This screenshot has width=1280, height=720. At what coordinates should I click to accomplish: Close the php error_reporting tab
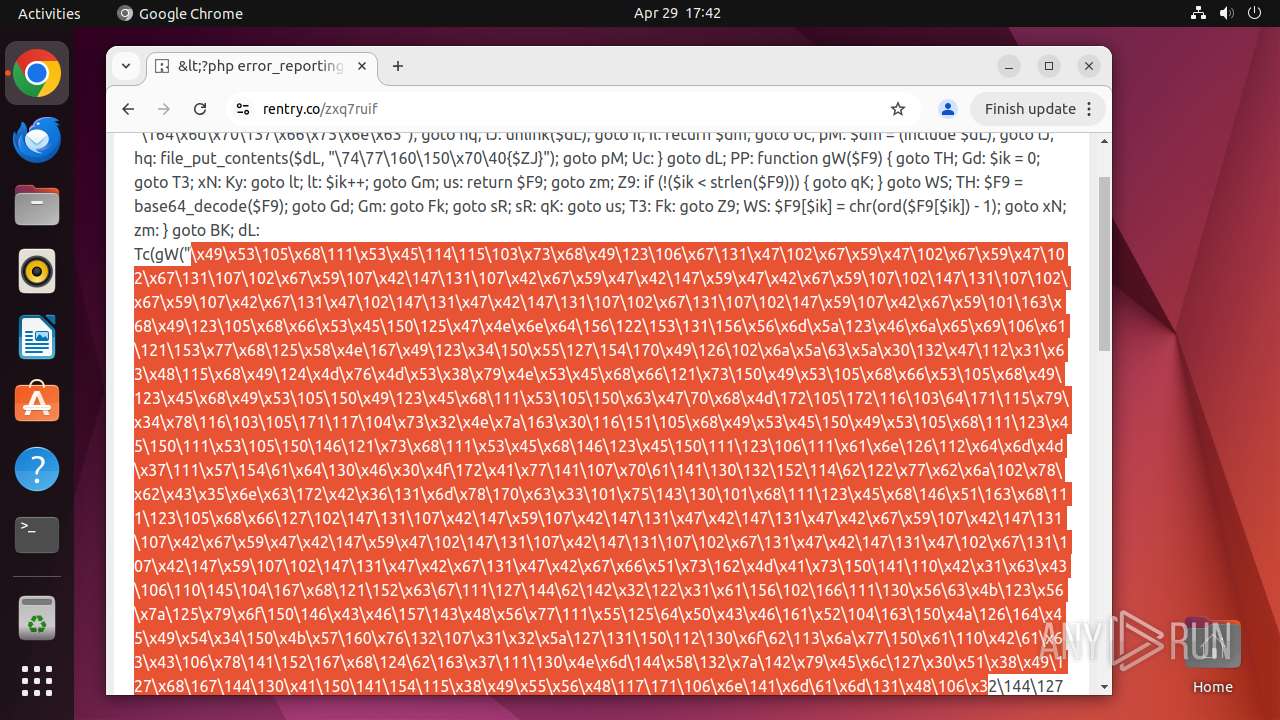coord(362,66)
